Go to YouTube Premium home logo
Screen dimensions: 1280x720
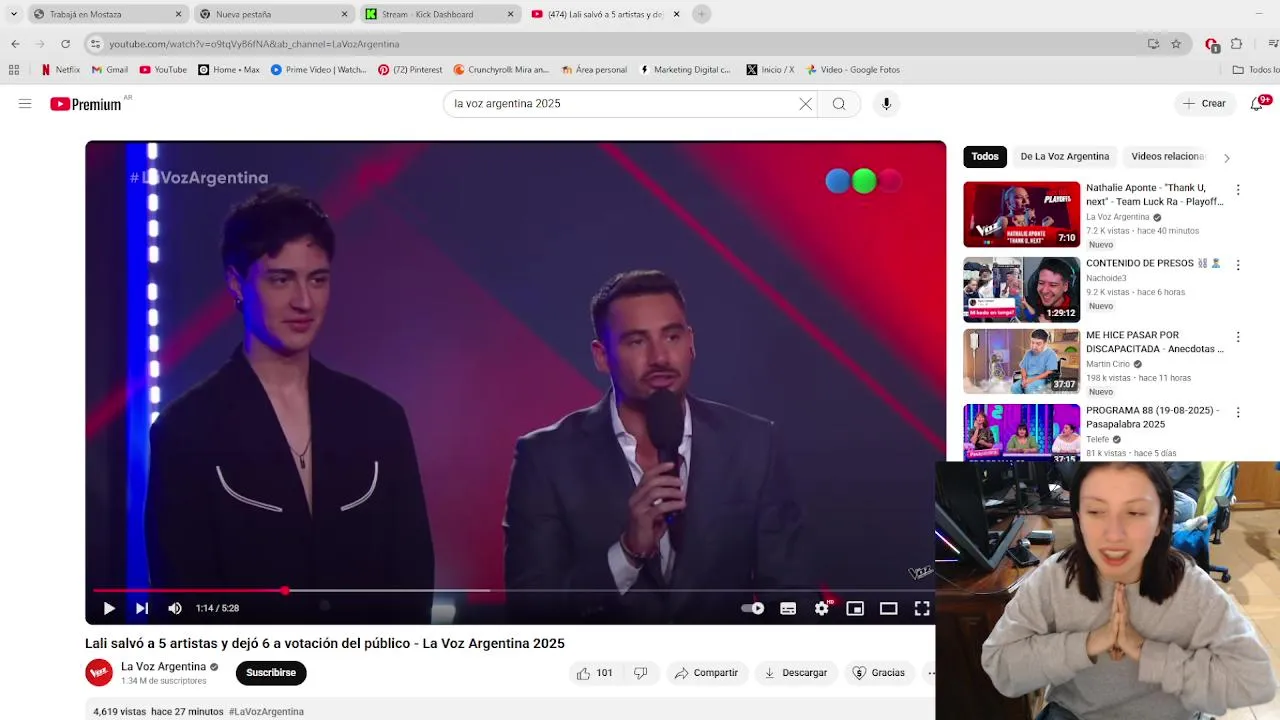point(86,104)
